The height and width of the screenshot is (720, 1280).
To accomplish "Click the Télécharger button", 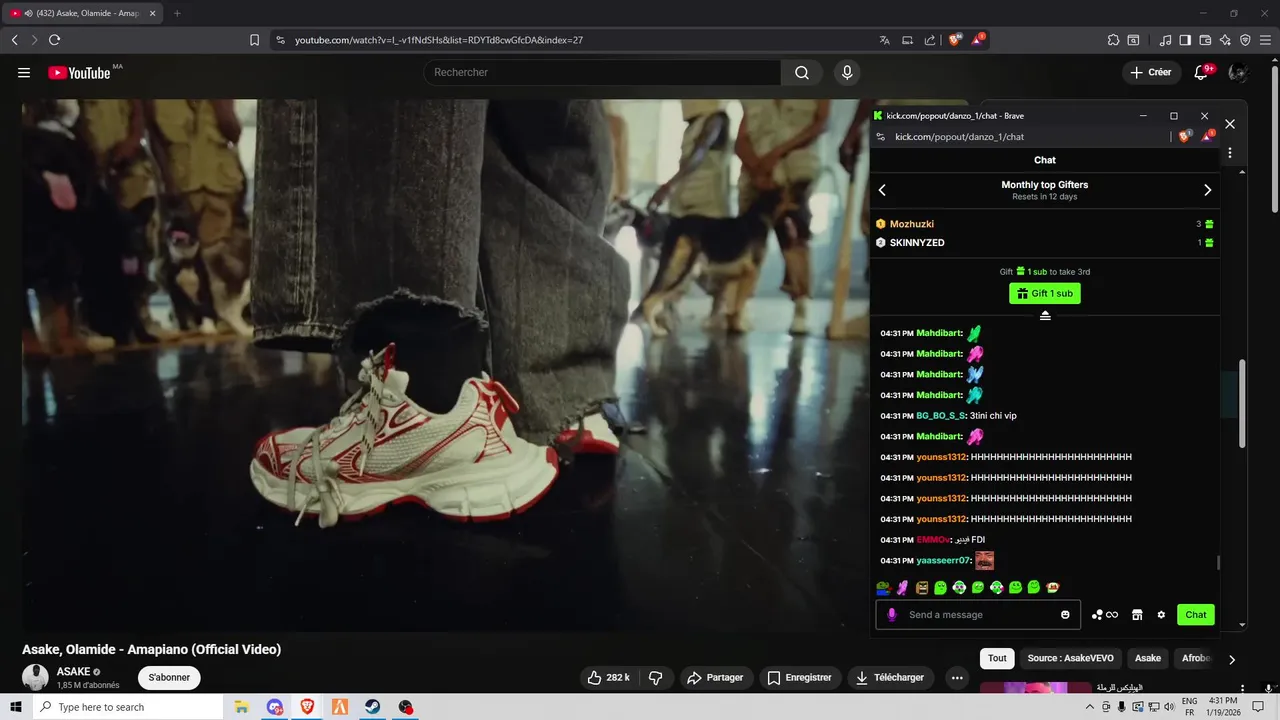I will click(x=889, y=677).
